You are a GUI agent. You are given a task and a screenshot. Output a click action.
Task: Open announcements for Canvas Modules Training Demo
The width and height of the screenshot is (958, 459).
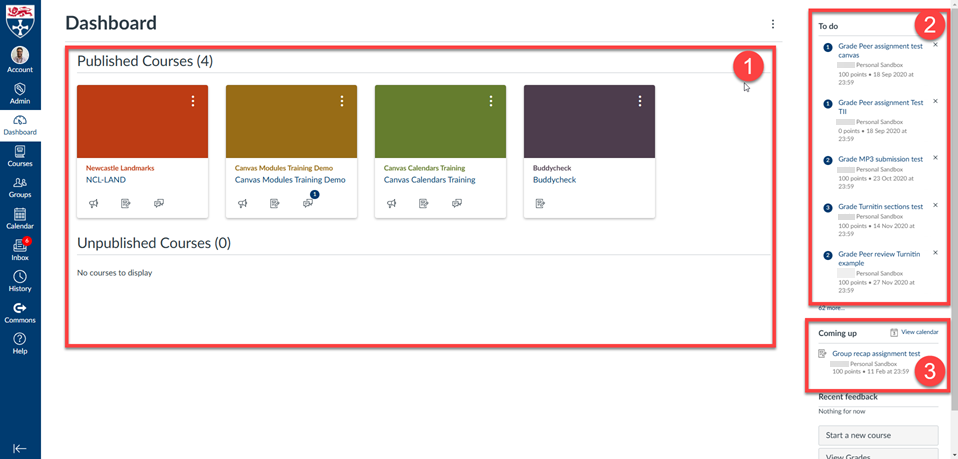243,204
